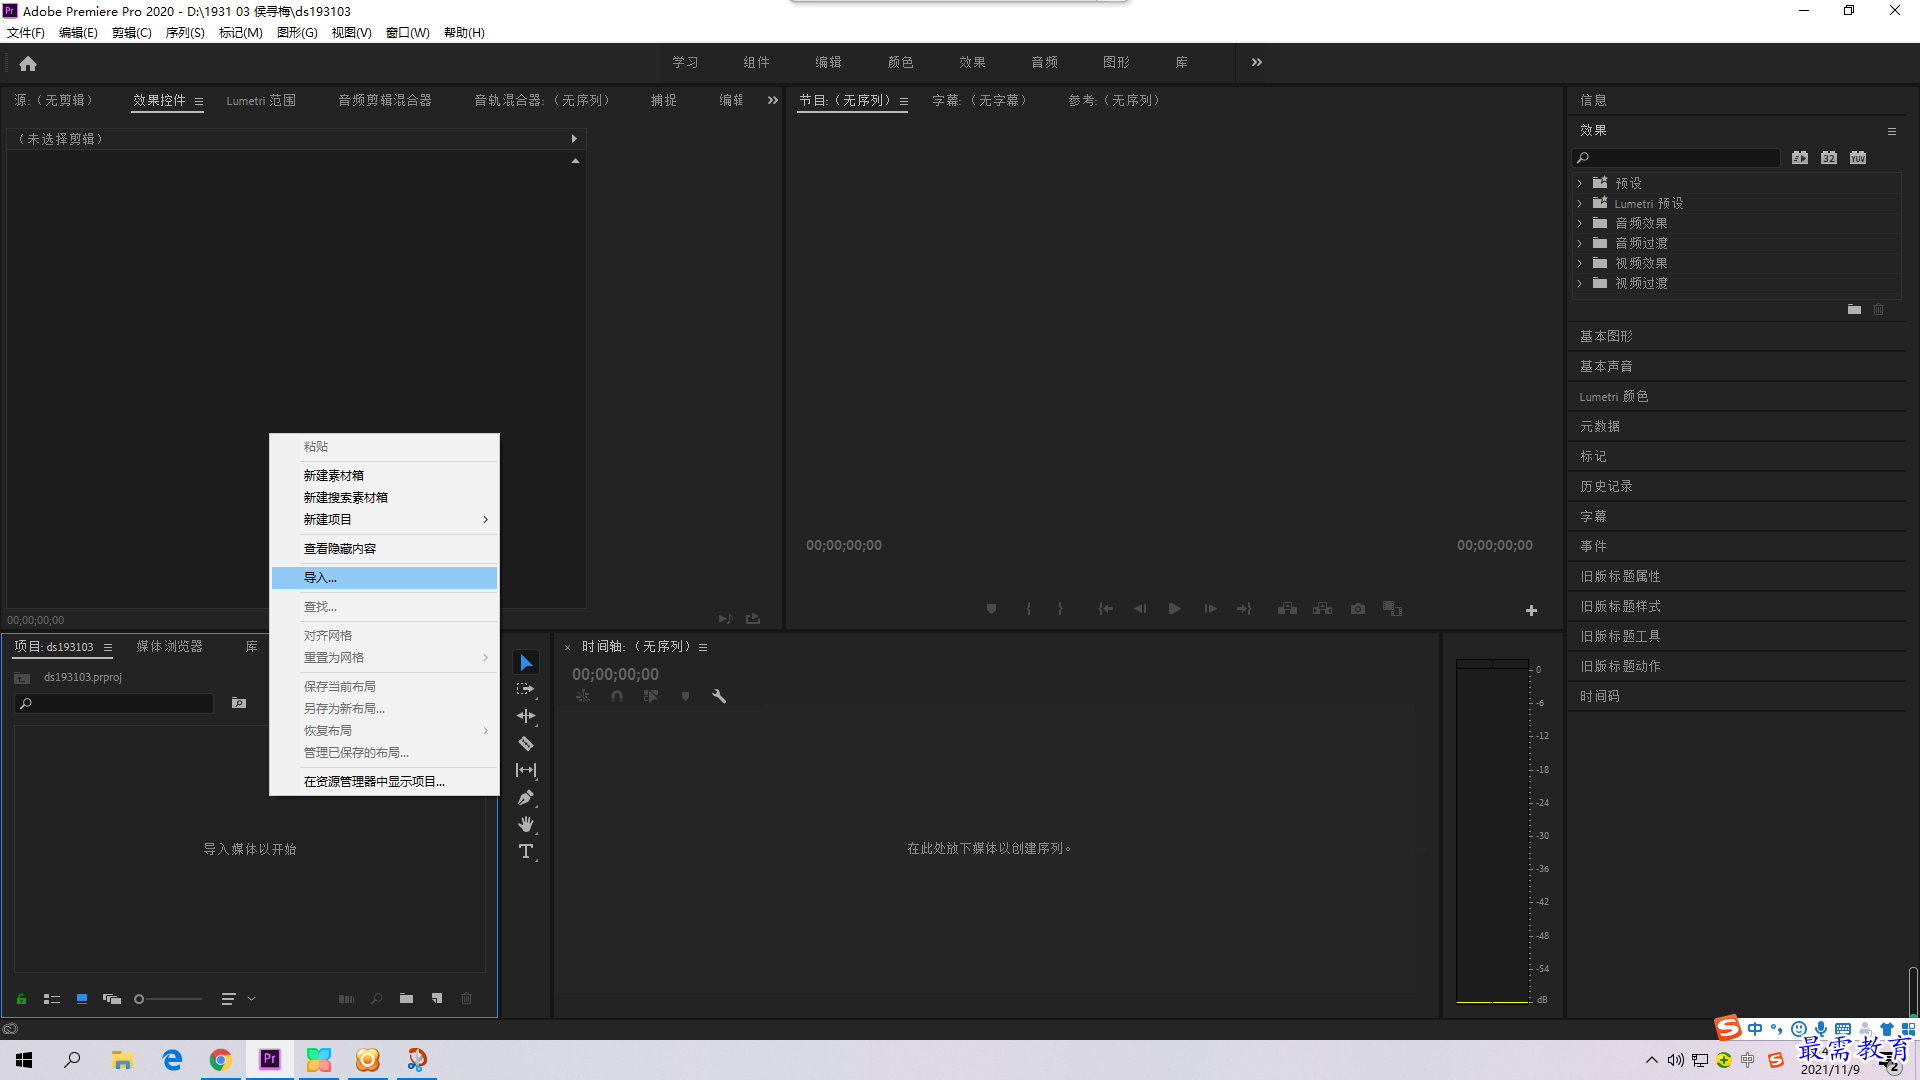Screen dimensions: 1920x1080
Task: Click the Effects panel search field
Action: click(1677, 157)
